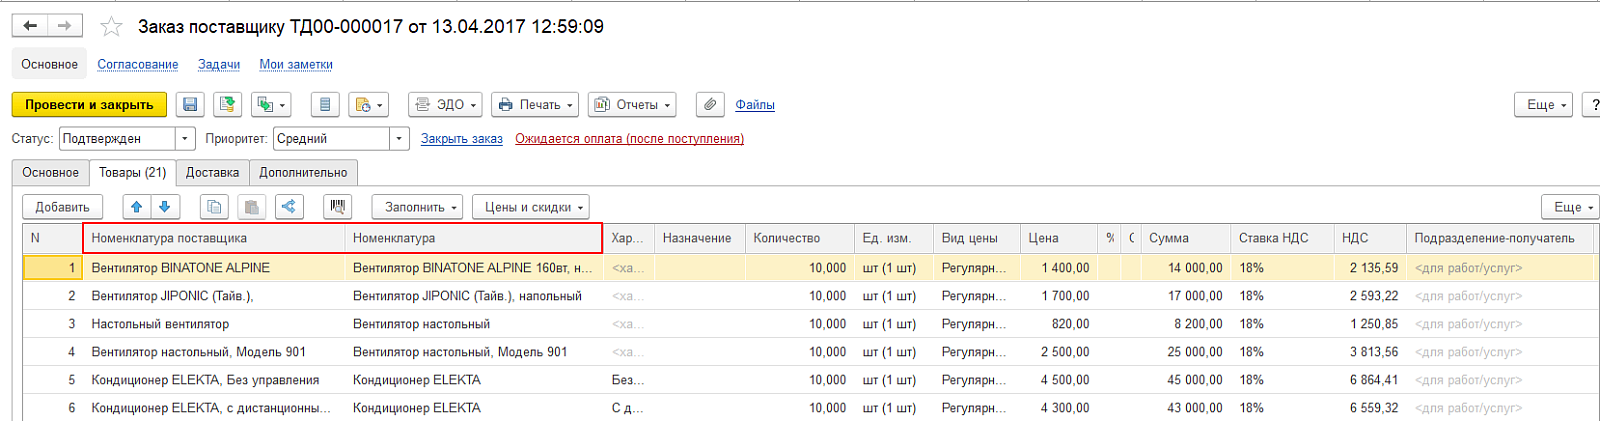Screen dimensions: 1600x421
Task: Open the Отчеты dropdown menu
Action: pos(632,104)
